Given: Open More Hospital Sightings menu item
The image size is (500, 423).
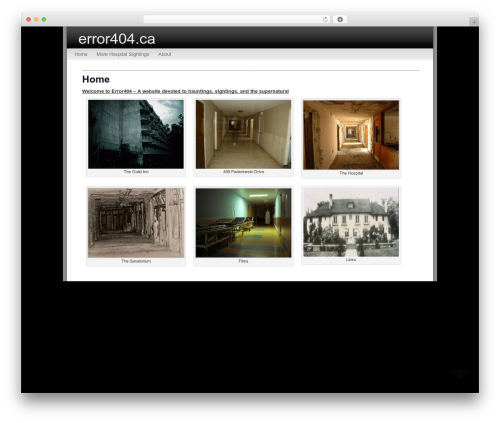Looking at the screenshot, I should (123, 54).
